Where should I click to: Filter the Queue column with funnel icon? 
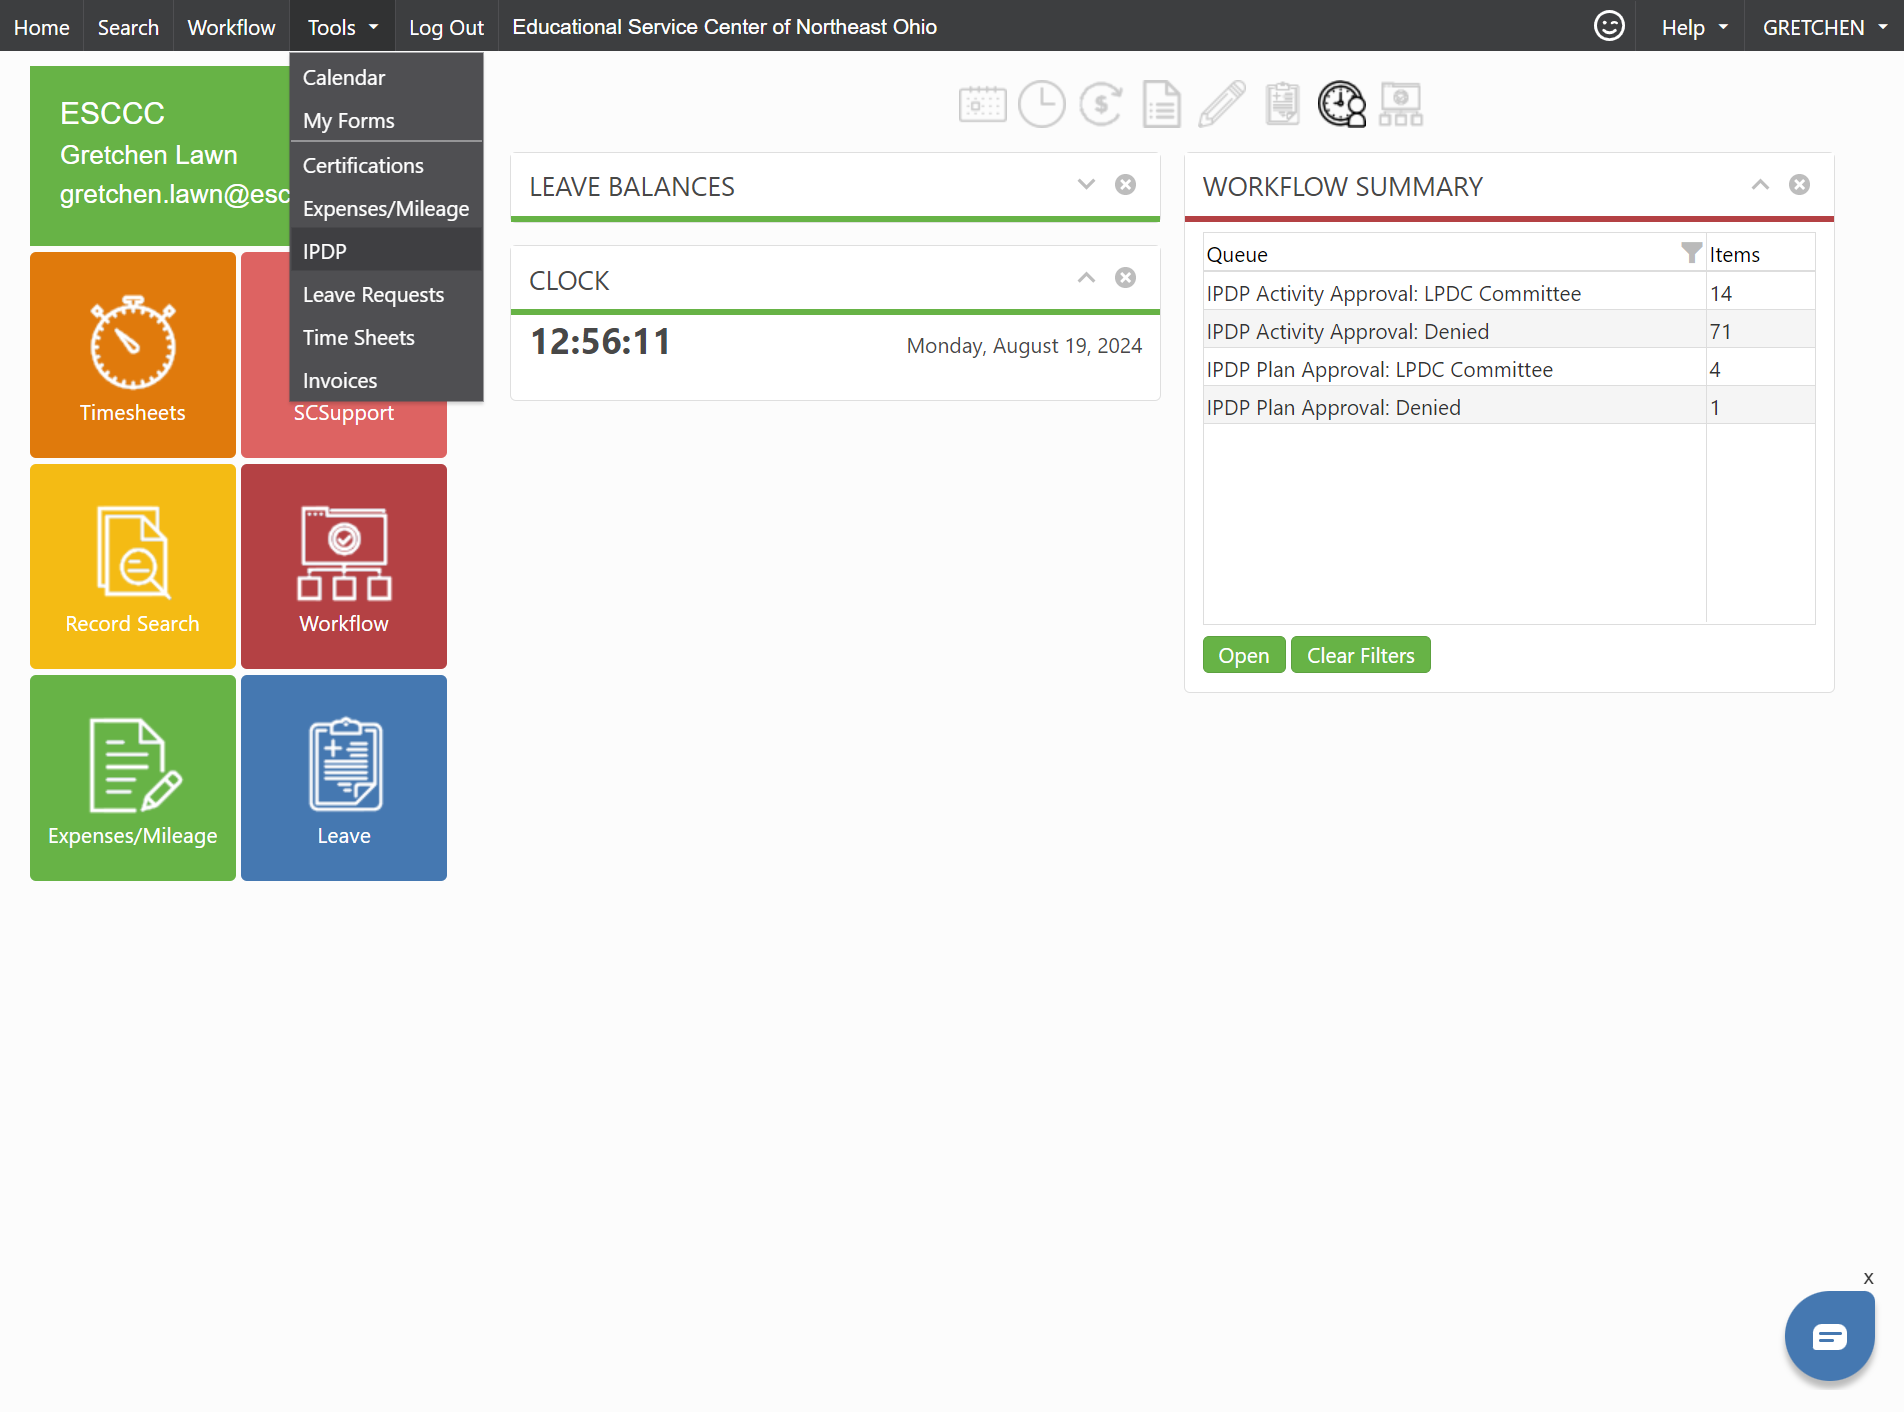1691,253
